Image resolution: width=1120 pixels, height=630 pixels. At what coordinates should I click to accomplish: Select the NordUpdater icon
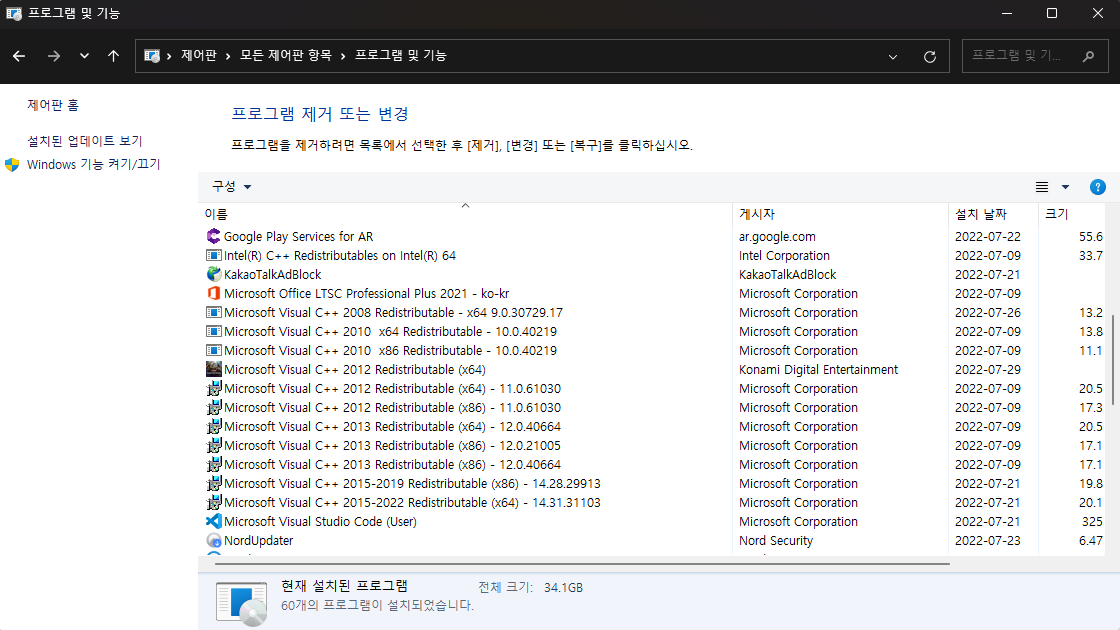click(x=214, y=541)
